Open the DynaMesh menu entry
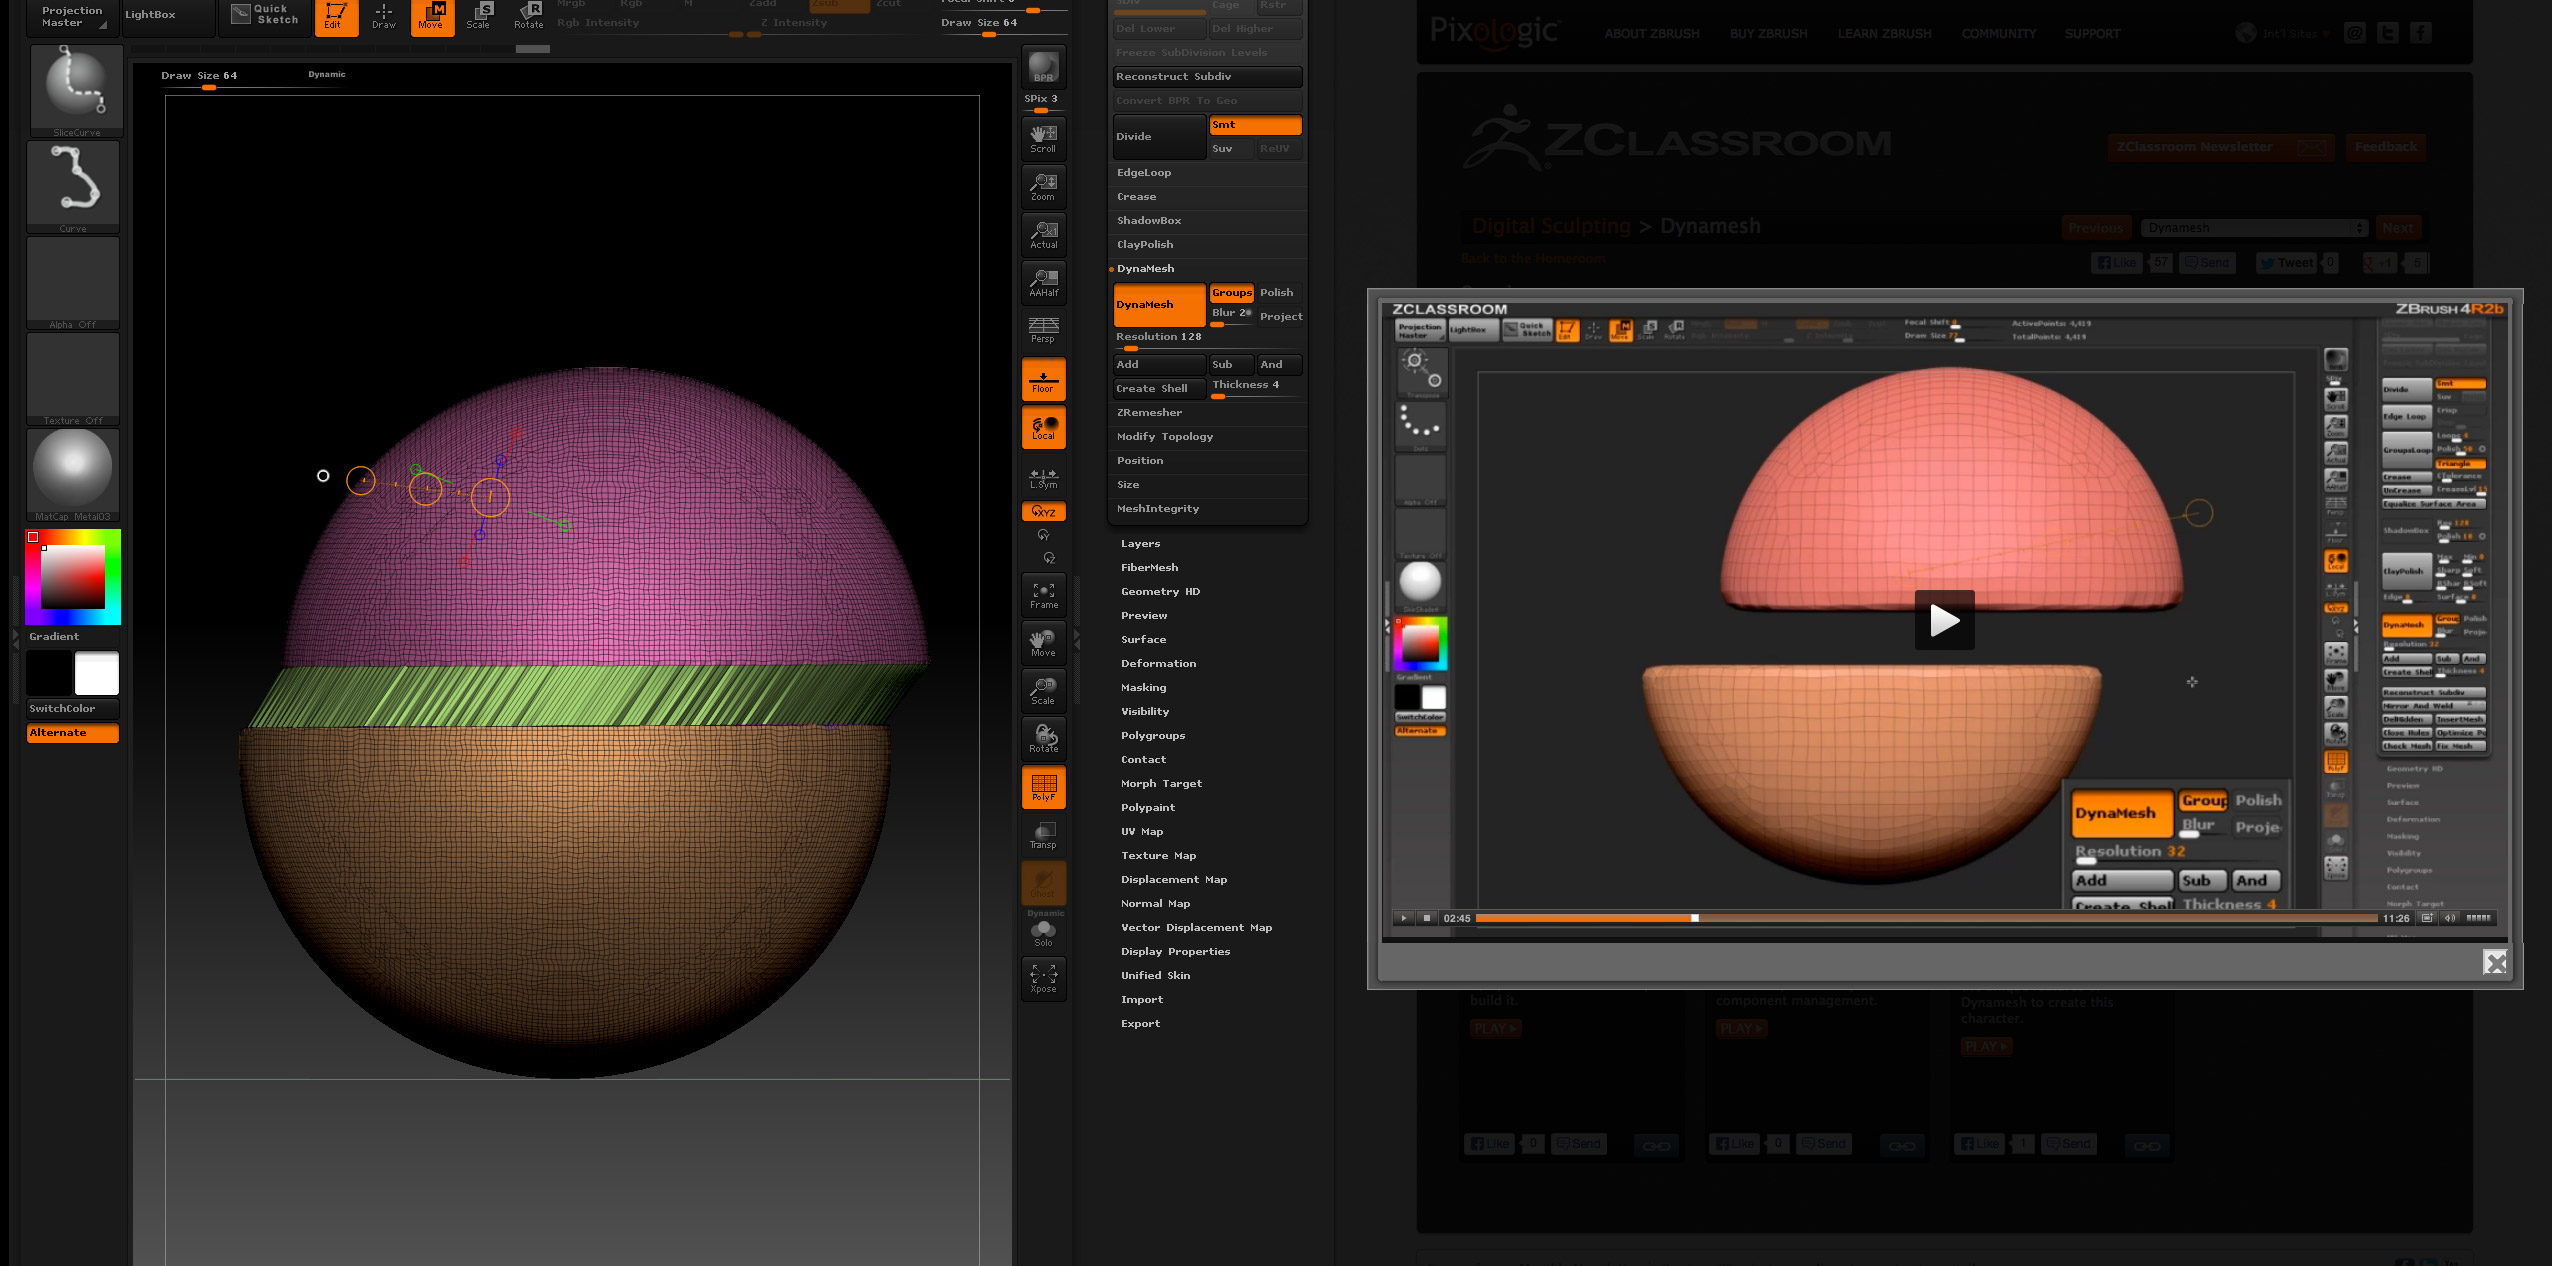The height and width of the screenshot is (1266, 2552). coord(1146,267)
